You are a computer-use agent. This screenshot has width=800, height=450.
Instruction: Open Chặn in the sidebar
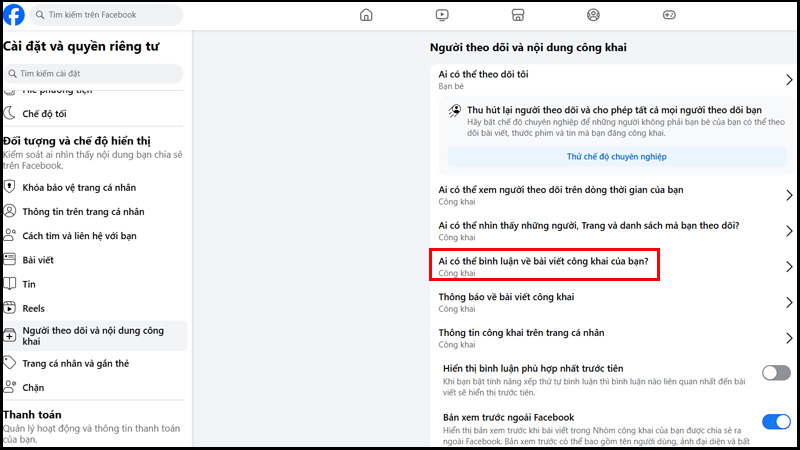click(33, 387)
